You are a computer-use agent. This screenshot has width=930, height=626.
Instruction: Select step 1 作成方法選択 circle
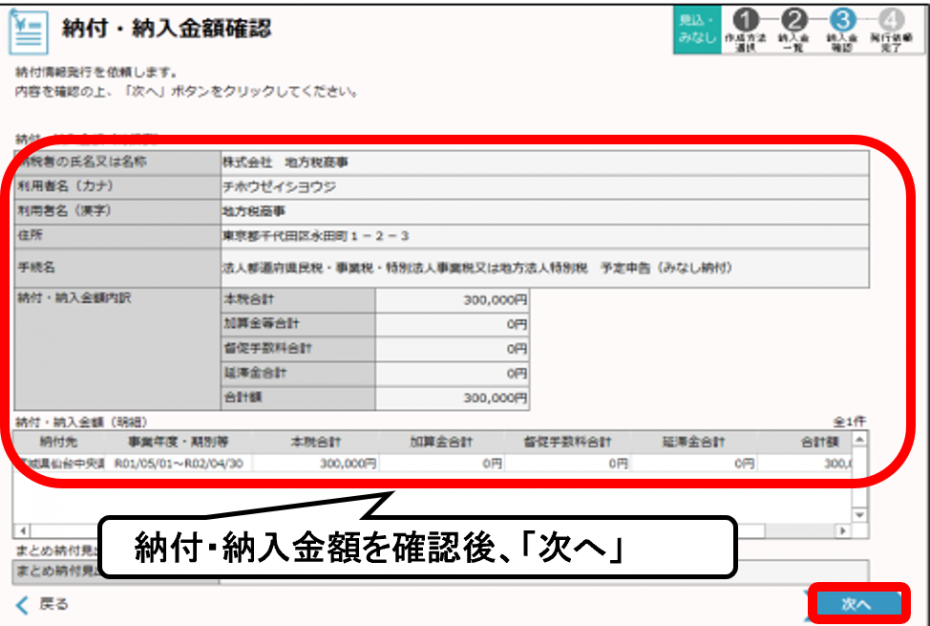click(746, 18)
